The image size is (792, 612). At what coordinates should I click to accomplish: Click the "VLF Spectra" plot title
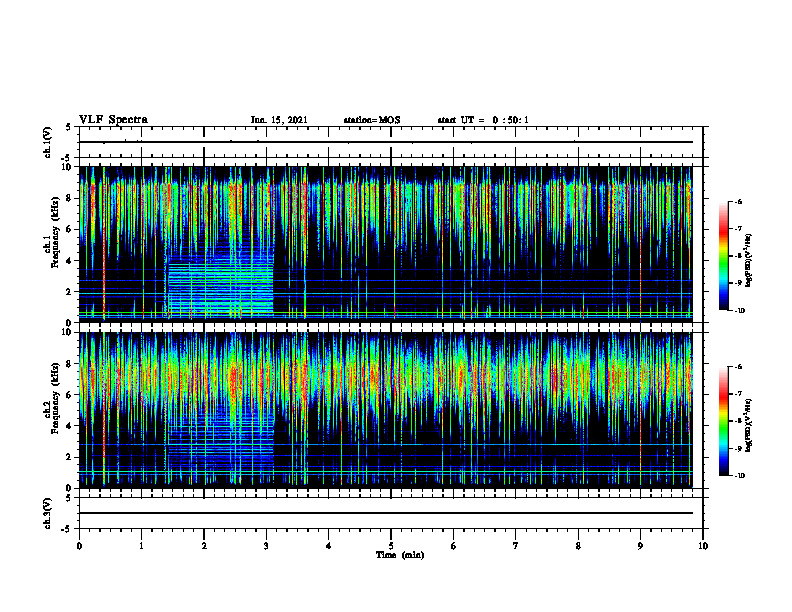coord(113,120)
